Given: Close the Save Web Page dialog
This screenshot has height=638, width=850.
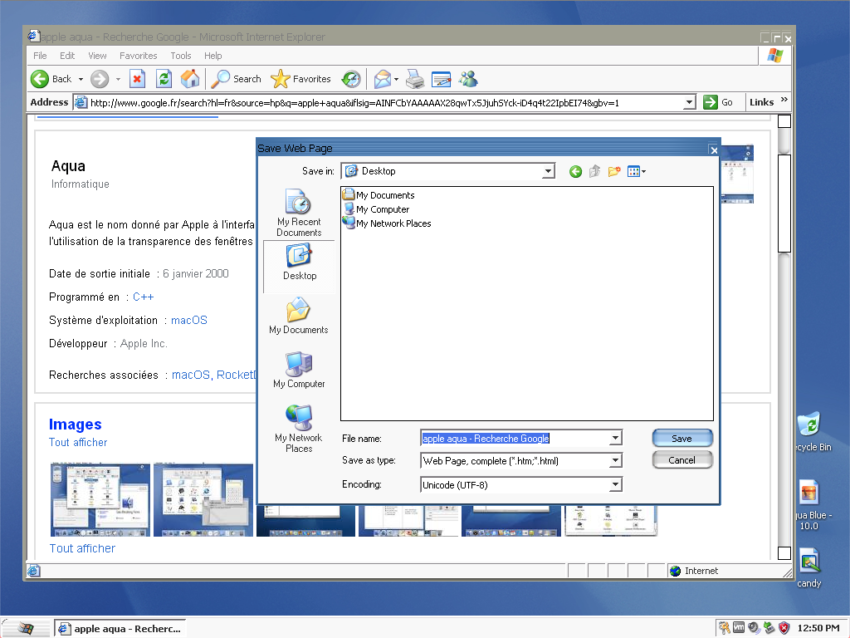Looking at the screenshot, I should click(x=713, y=150).
